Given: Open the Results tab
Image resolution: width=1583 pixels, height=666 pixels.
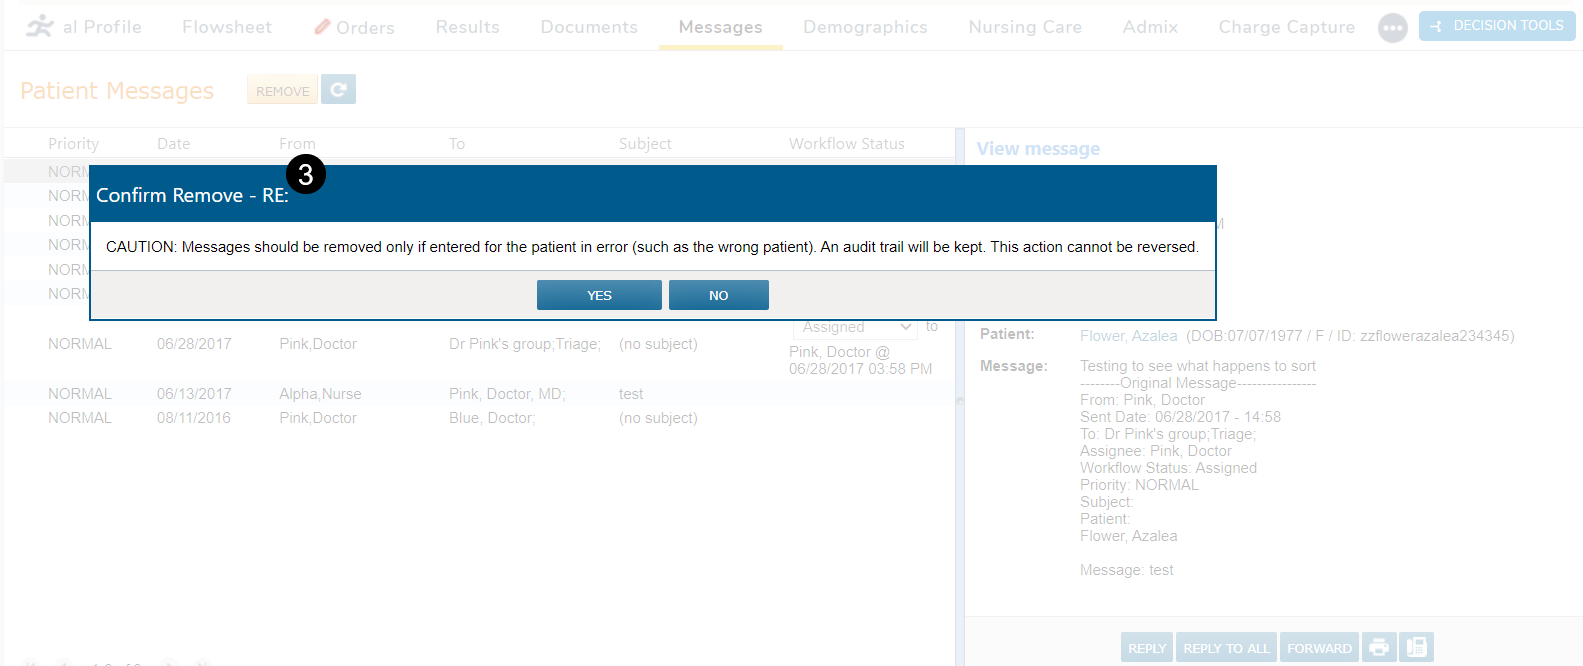Looking at the screenshot, I should click(x=467, y=27).
